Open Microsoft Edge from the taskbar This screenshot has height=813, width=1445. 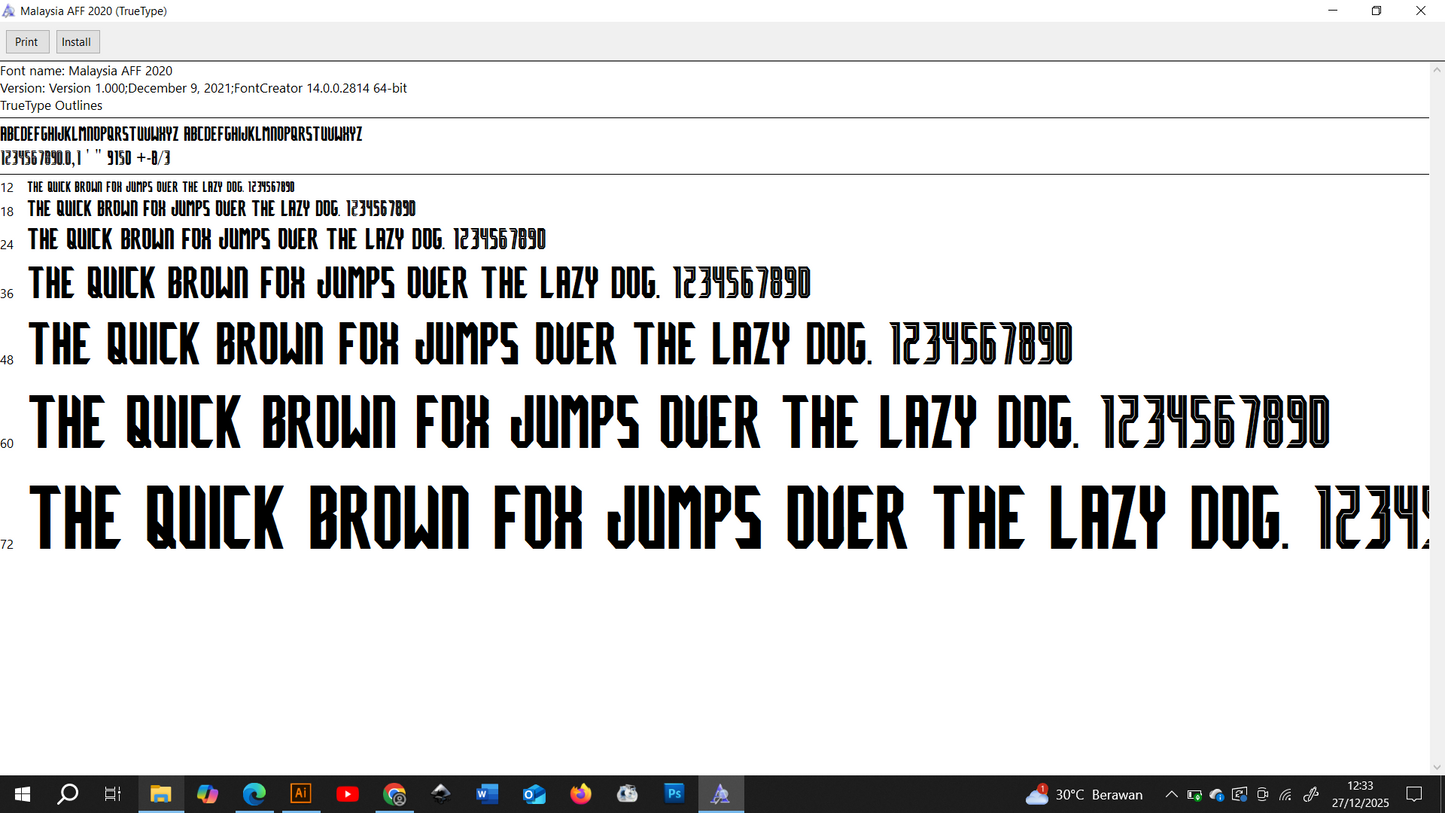[x=254, y=794]
